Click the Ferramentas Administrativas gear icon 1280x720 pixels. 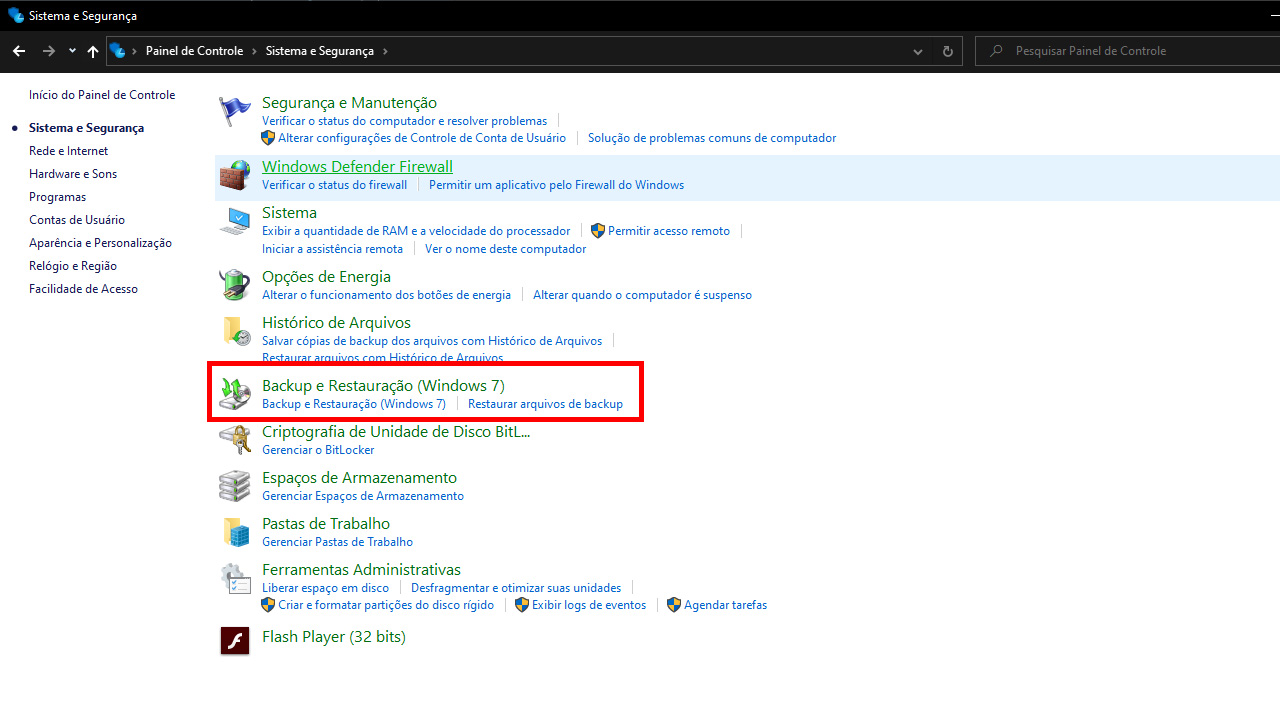(235, 579)
